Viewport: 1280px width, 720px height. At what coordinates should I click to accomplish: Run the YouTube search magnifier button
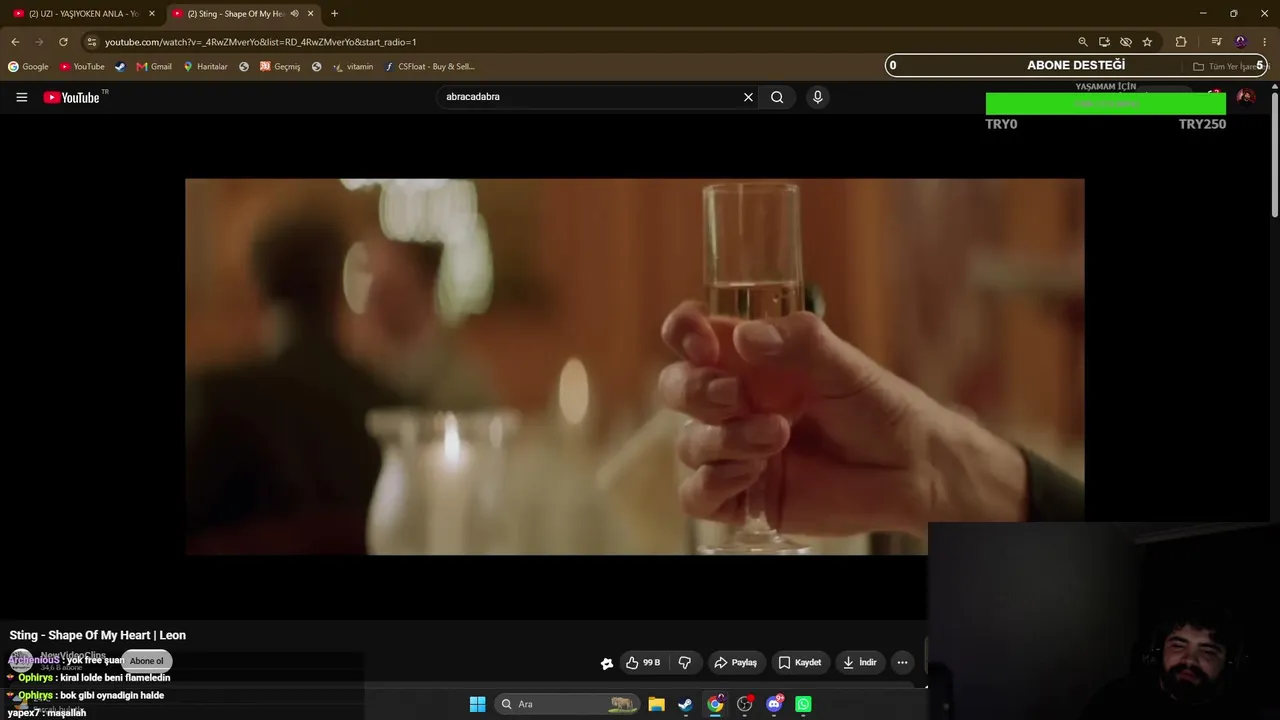click(x=777, y=97)
